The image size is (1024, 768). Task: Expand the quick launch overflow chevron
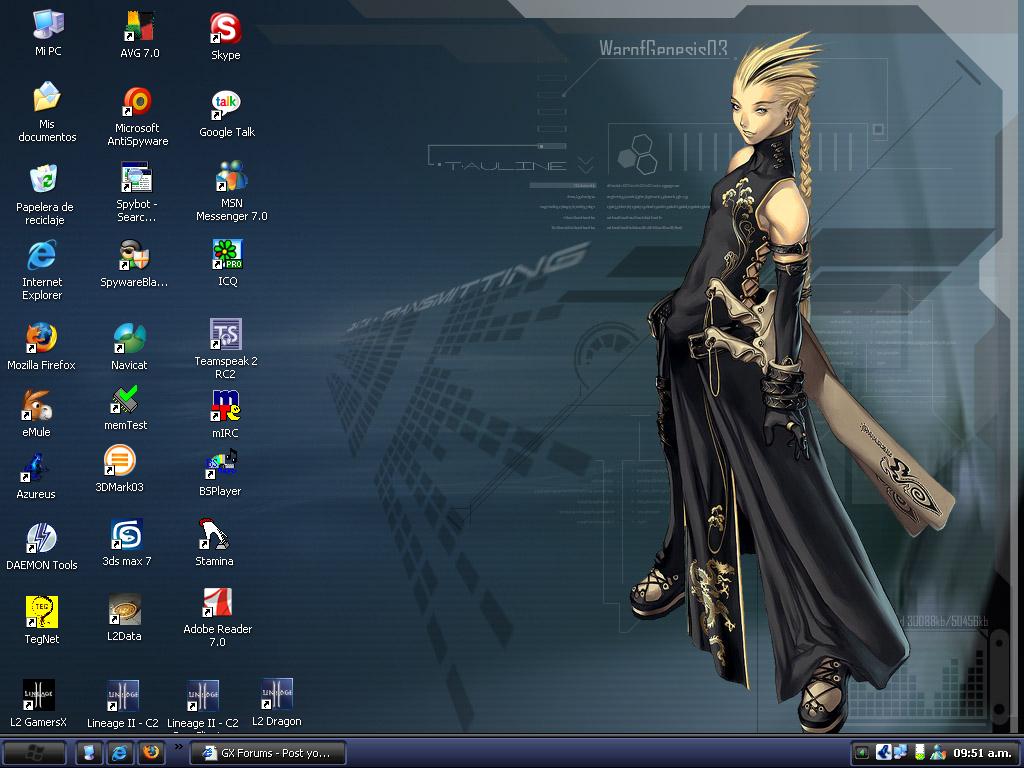click(x=178, y=746)
